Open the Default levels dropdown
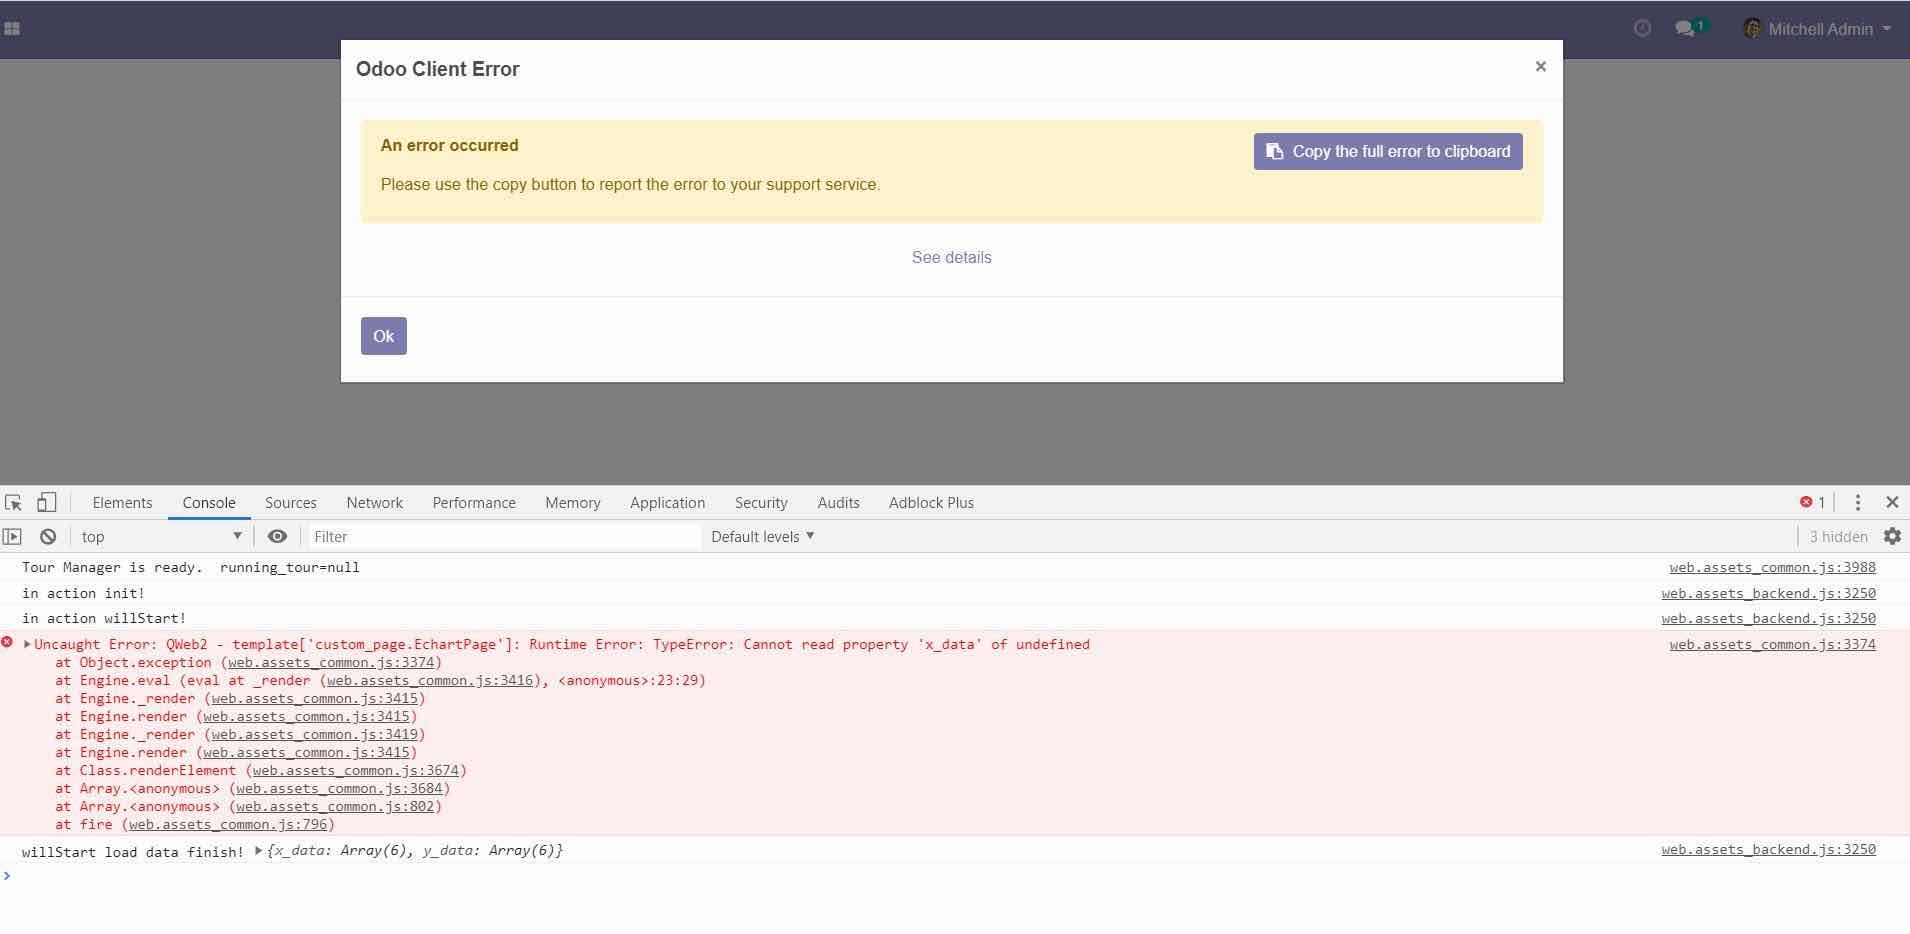This screenshot has height=934, width=1910. [762, 537]
